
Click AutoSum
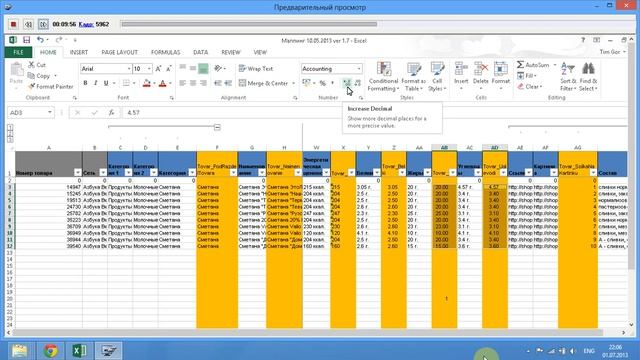tap(533, 65)
